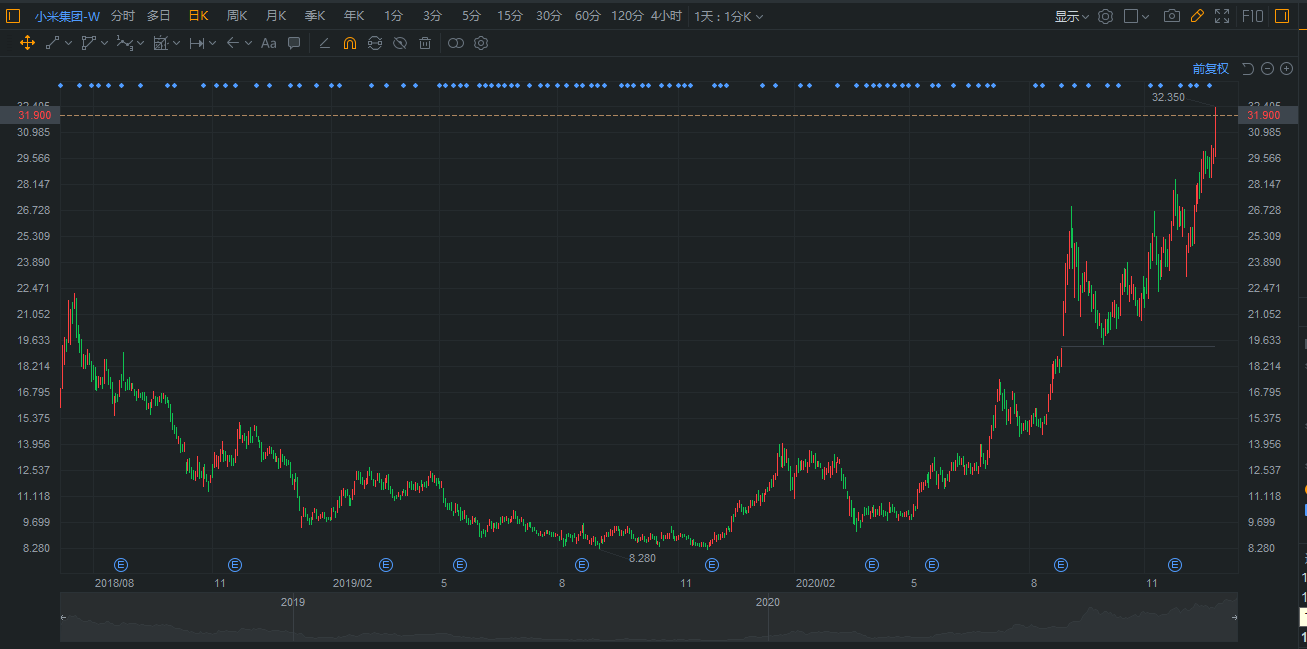1307x649 pixels.
Task: Open F10 company info
Action: (1252, 16)
